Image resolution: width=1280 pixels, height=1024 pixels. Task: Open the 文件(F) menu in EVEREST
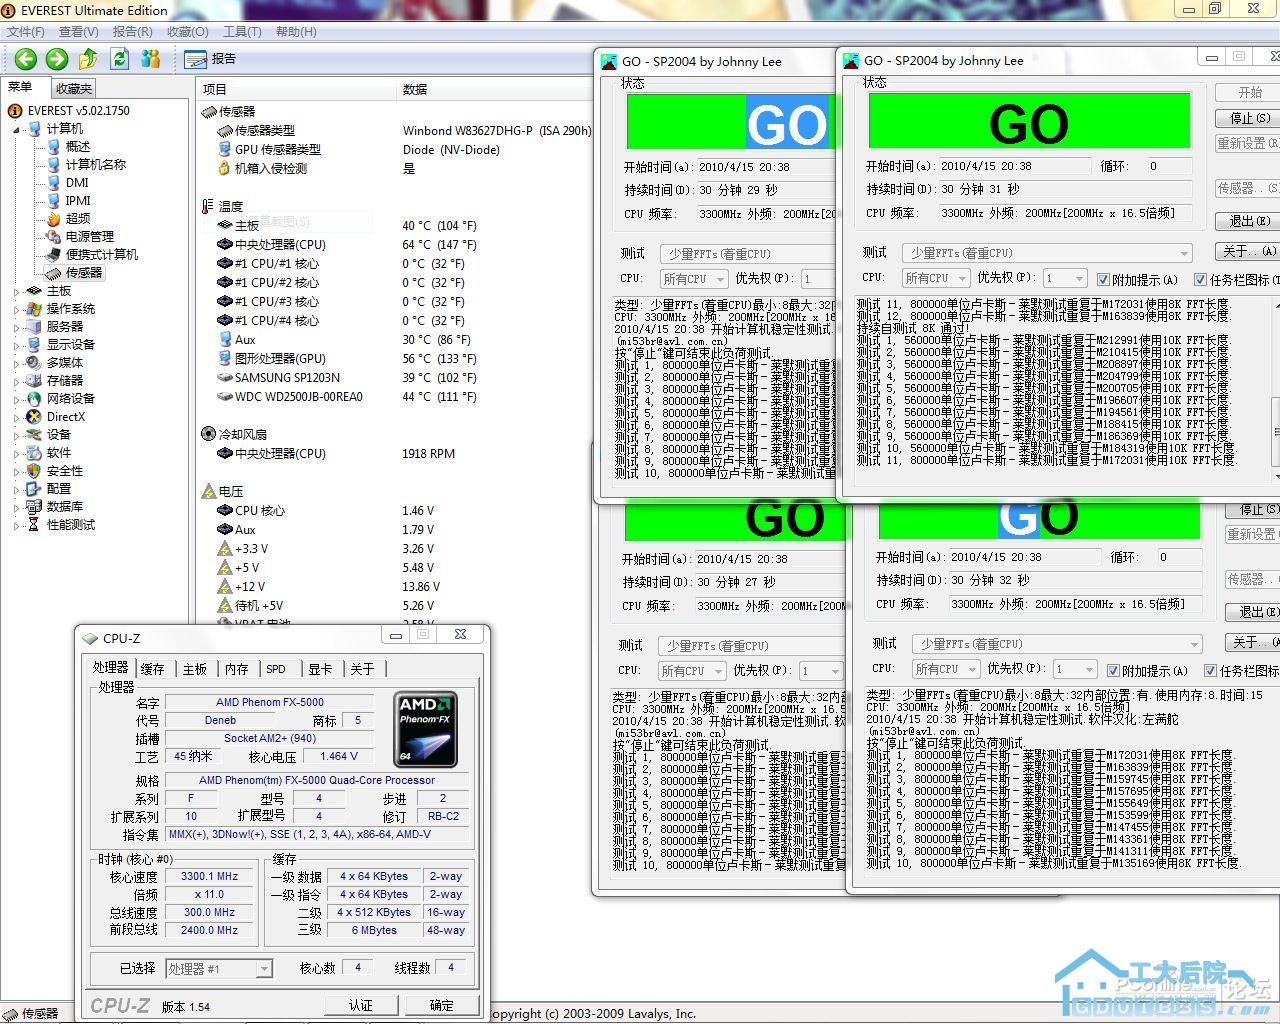pyautogui.click(x=26, y=32)
